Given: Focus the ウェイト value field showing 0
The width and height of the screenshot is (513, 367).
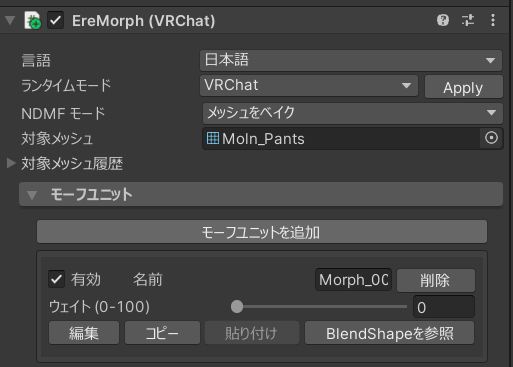Looking at the screenshot, I should [x=444, y=307].
